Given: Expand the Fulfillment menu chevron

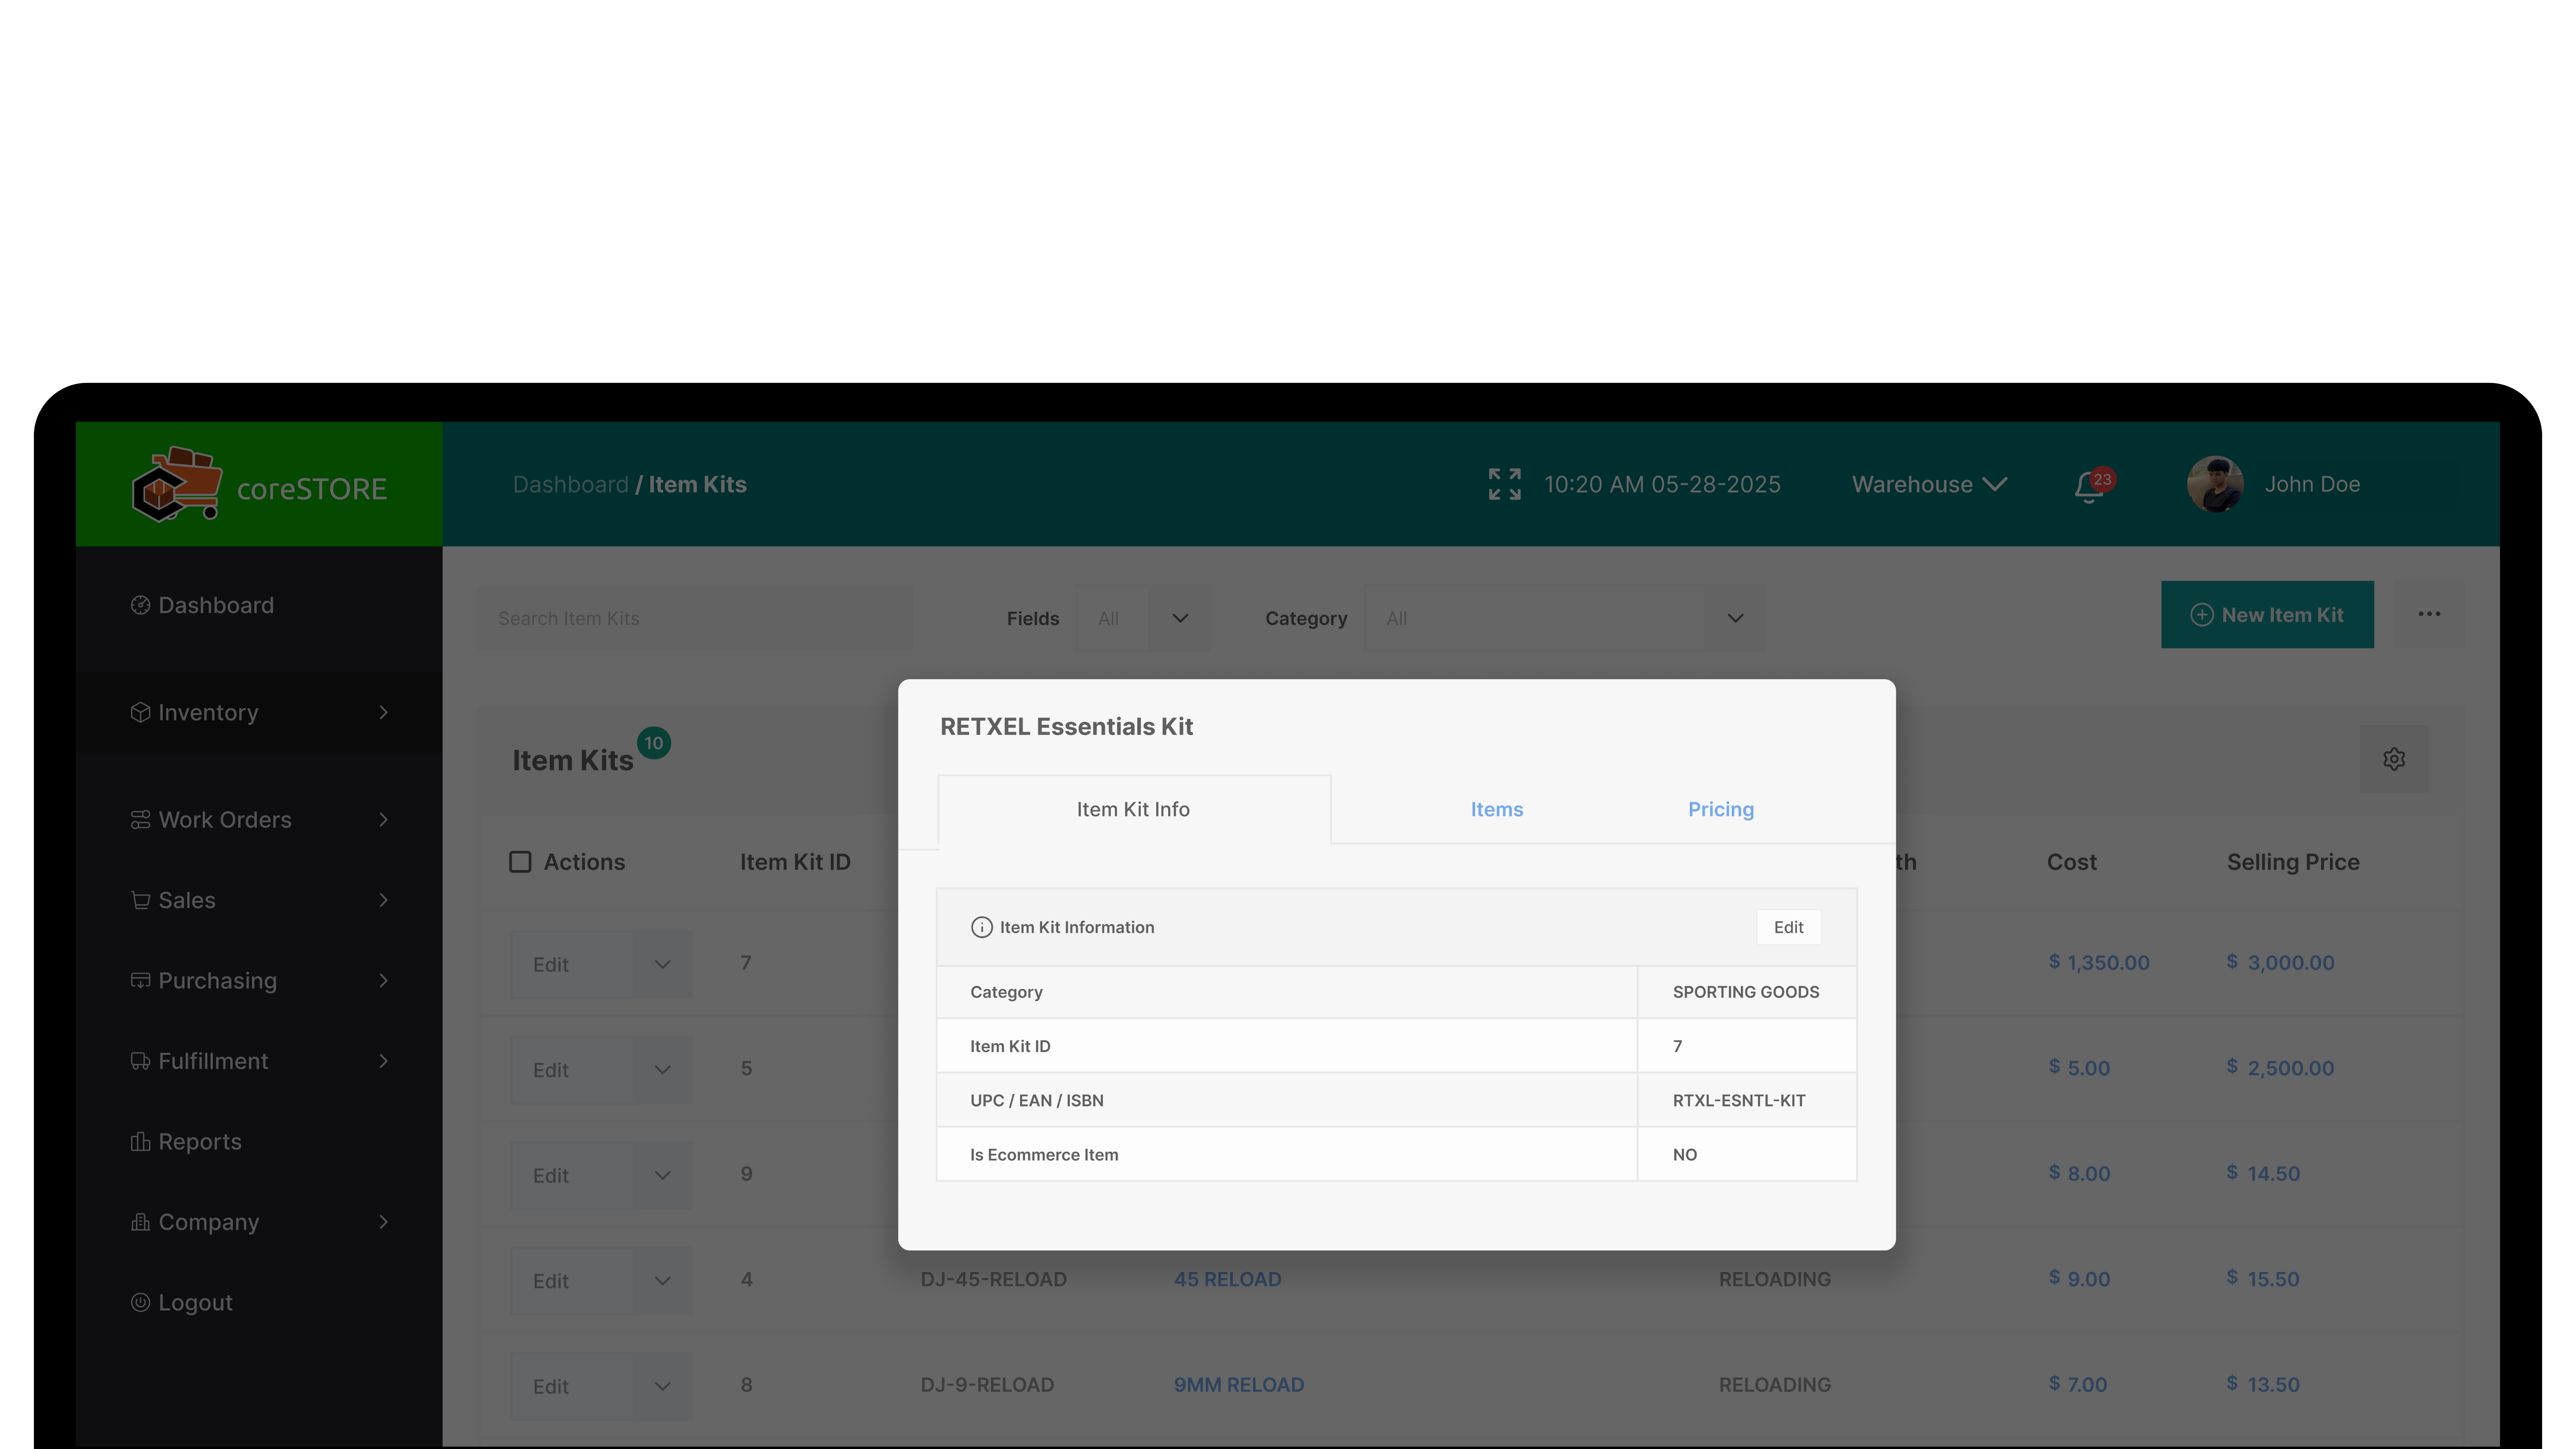Looking at the screenshot, I should [383, 1061].
